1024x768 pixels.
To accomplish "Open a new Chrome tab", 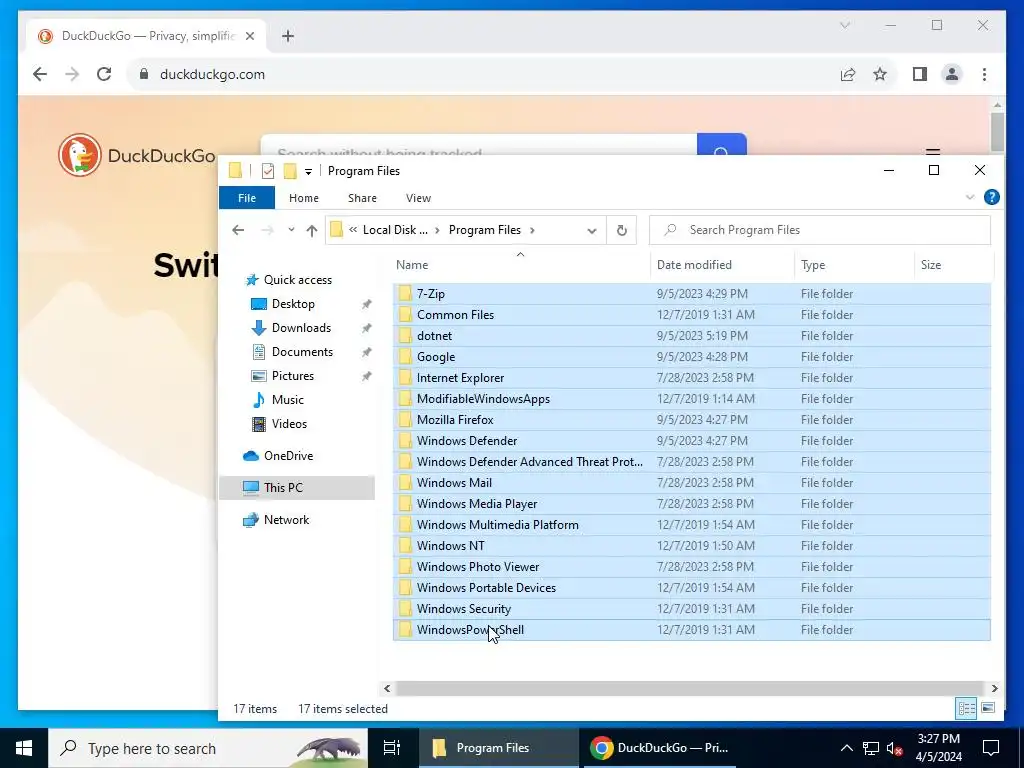I will pos(288,36).
